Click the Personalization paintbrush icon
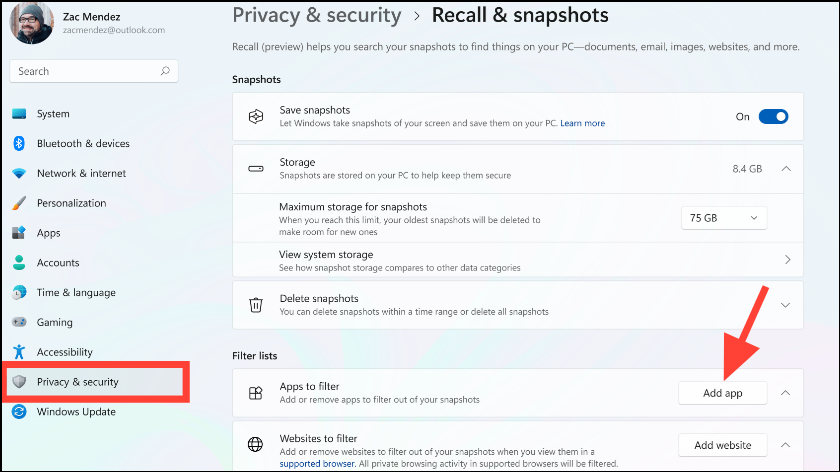The width and height of the screenshot is (840, 472). [x=19, y=203]
